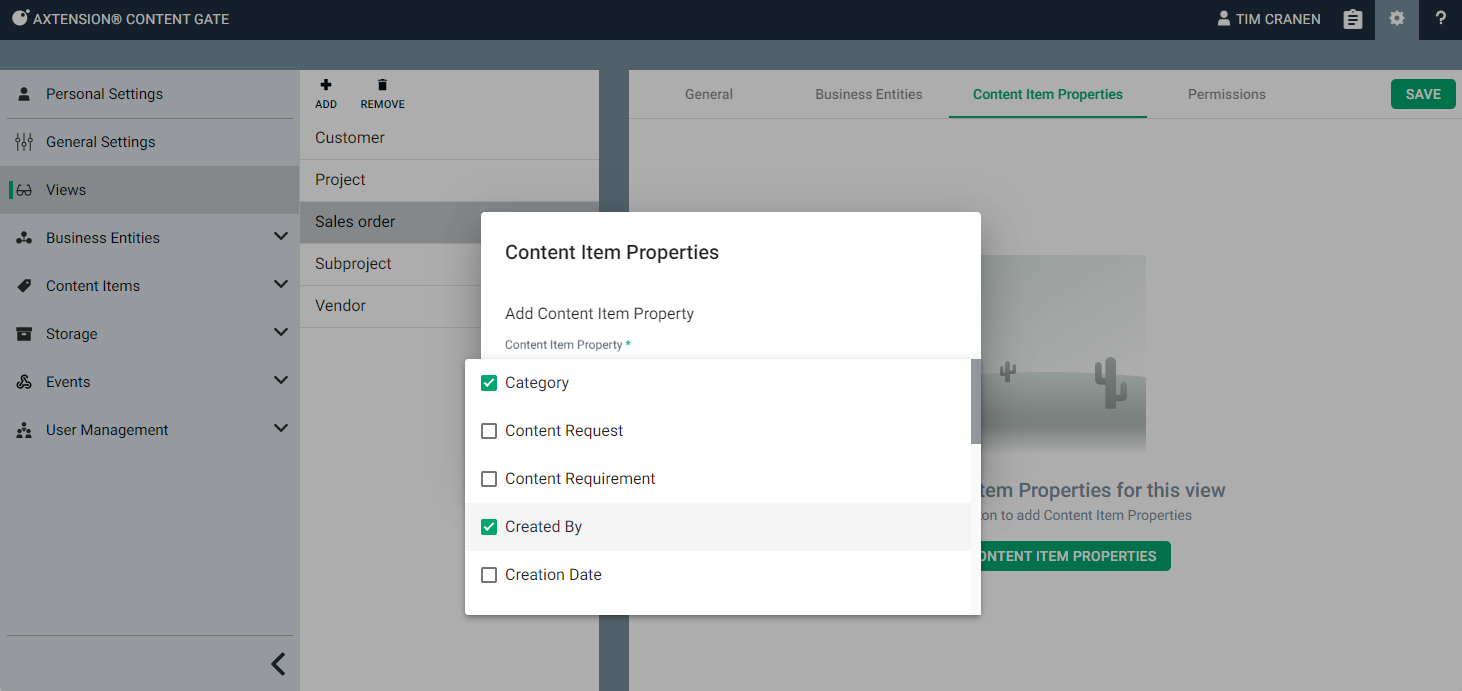The width and height of the screenshot is (1462, 691).
Task: Click the Add plus icon
Action: [x=326, y=86]
